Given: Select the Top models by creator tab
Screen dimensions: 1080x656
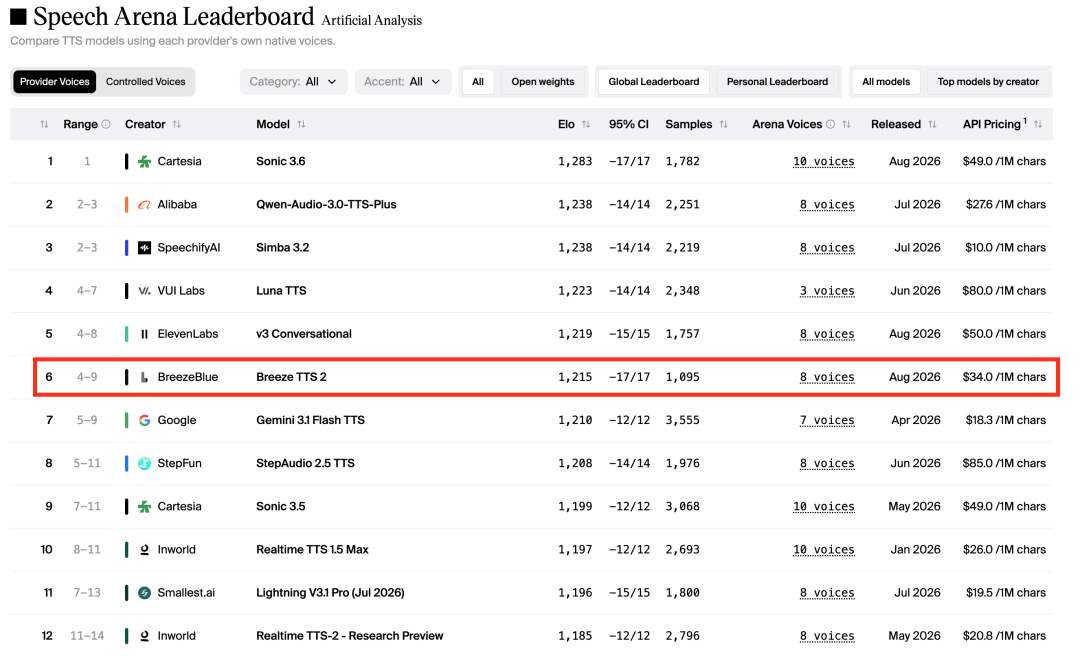Looking at the screenshot, I should coord(988,82).
